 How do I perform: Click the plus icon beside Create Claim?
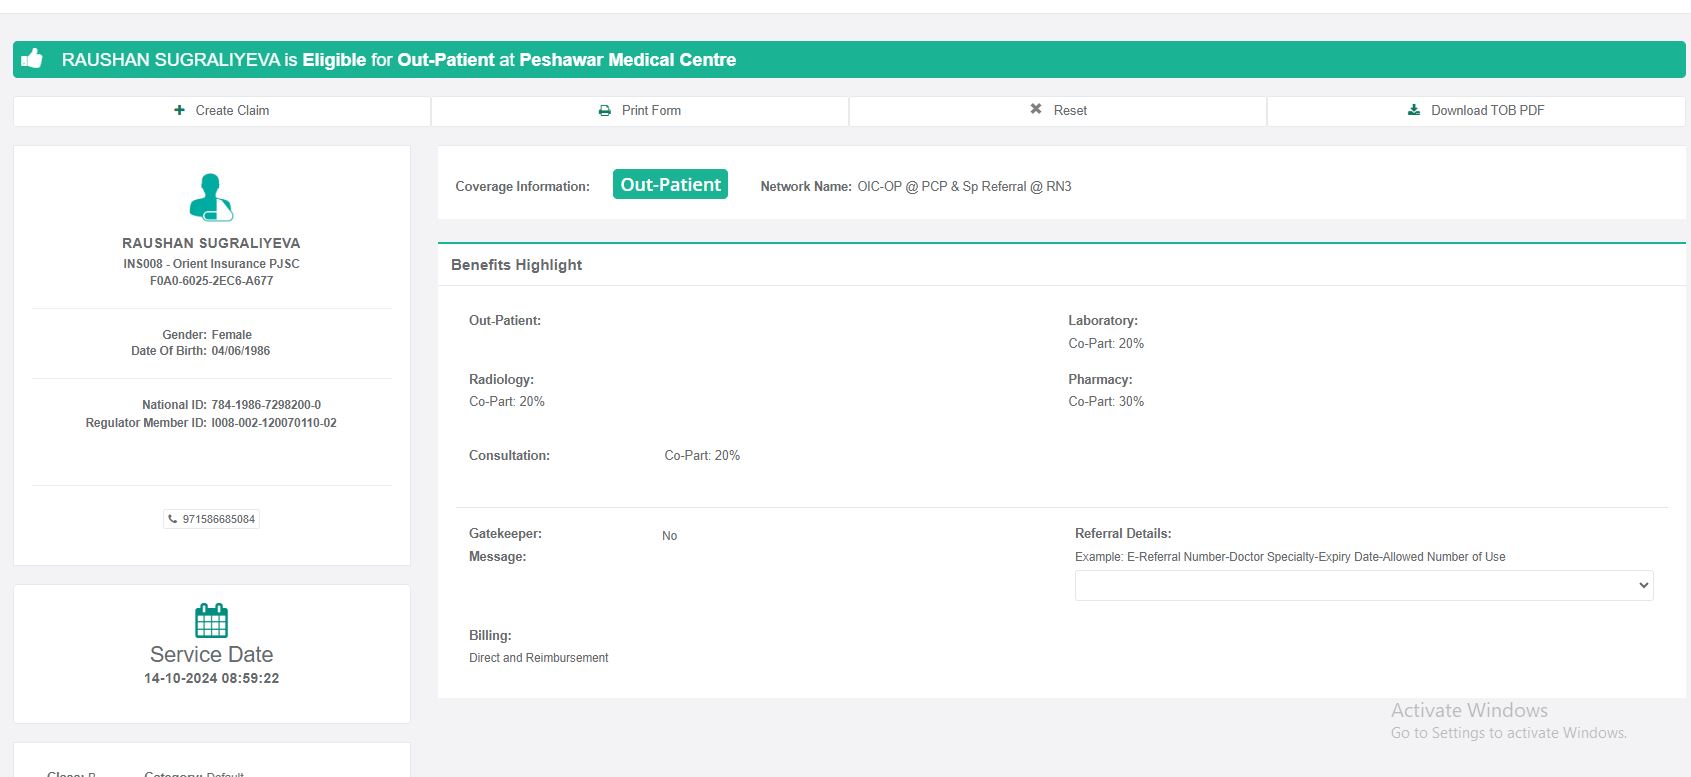(179, 110)
